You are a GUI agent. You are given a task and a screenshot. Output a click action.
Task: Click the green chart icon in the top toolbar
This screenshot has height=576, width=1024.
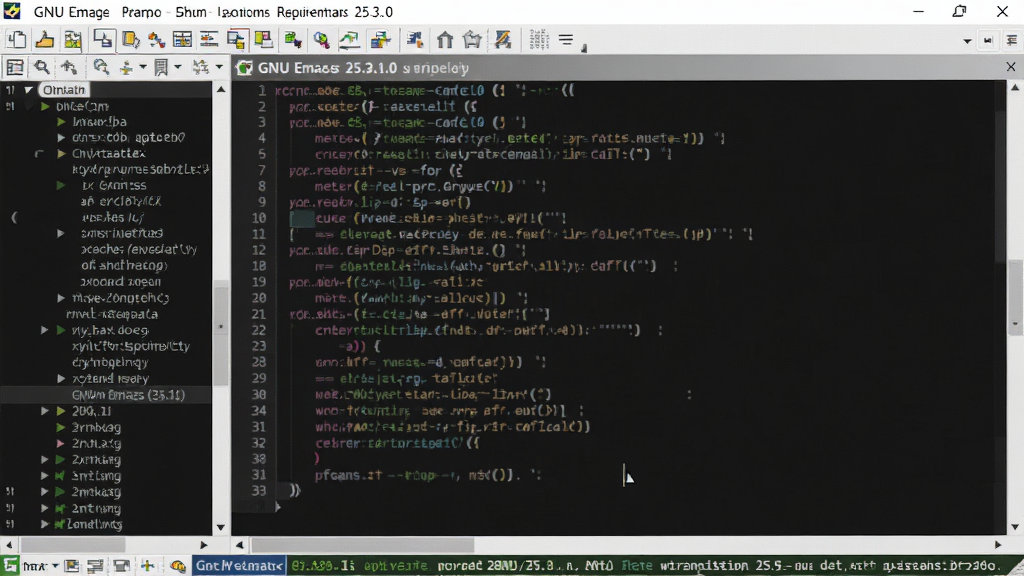pyautogui.click(x=349, y=40)
